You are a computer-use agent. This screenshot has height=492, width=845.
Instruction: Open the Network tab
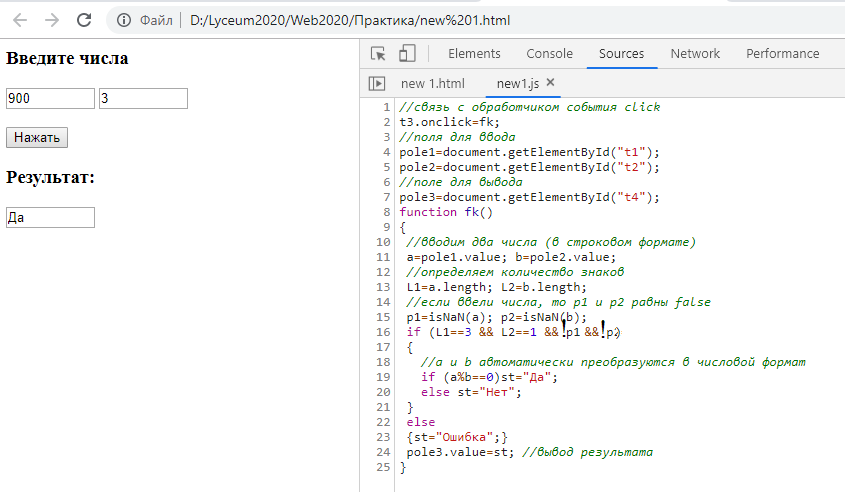(x=695, y=54)
